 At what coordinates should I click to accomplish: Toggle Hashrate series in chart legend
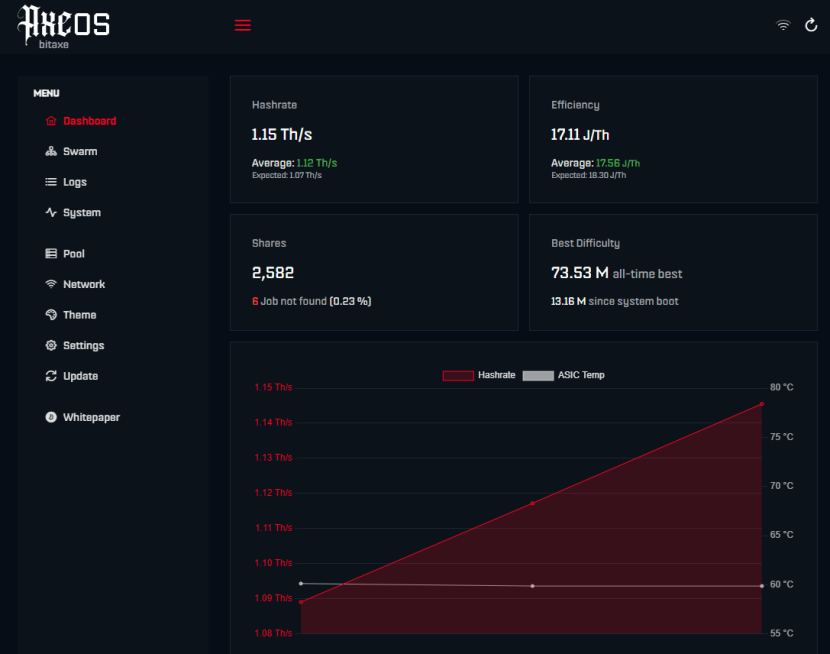point(479,375)
